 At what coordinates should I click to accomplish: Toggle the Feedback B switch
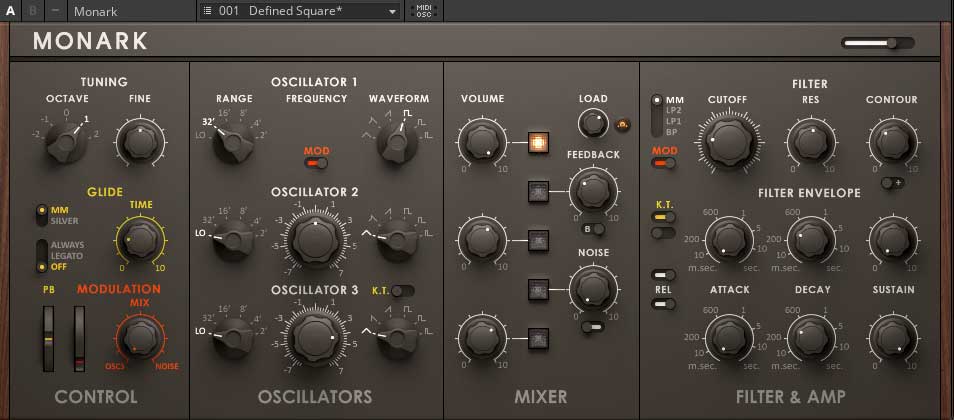tap(593, 229)
